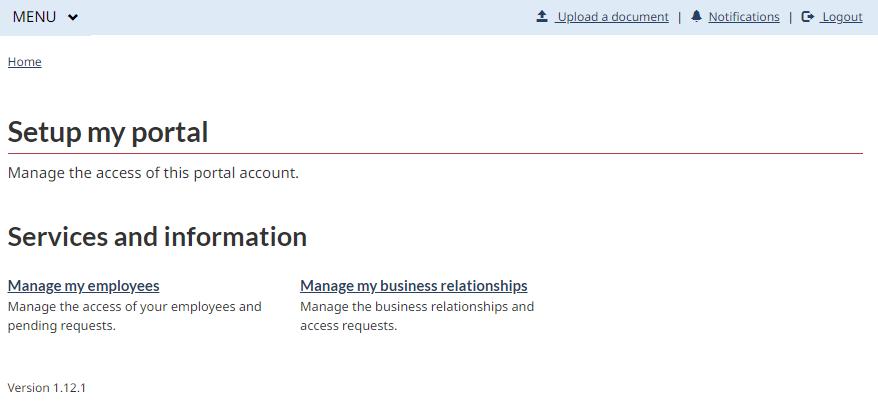Image resolution: width=878 pixels, height=404 pixels.
Task: Click the logout exit icon
Action: coord(808,16)
